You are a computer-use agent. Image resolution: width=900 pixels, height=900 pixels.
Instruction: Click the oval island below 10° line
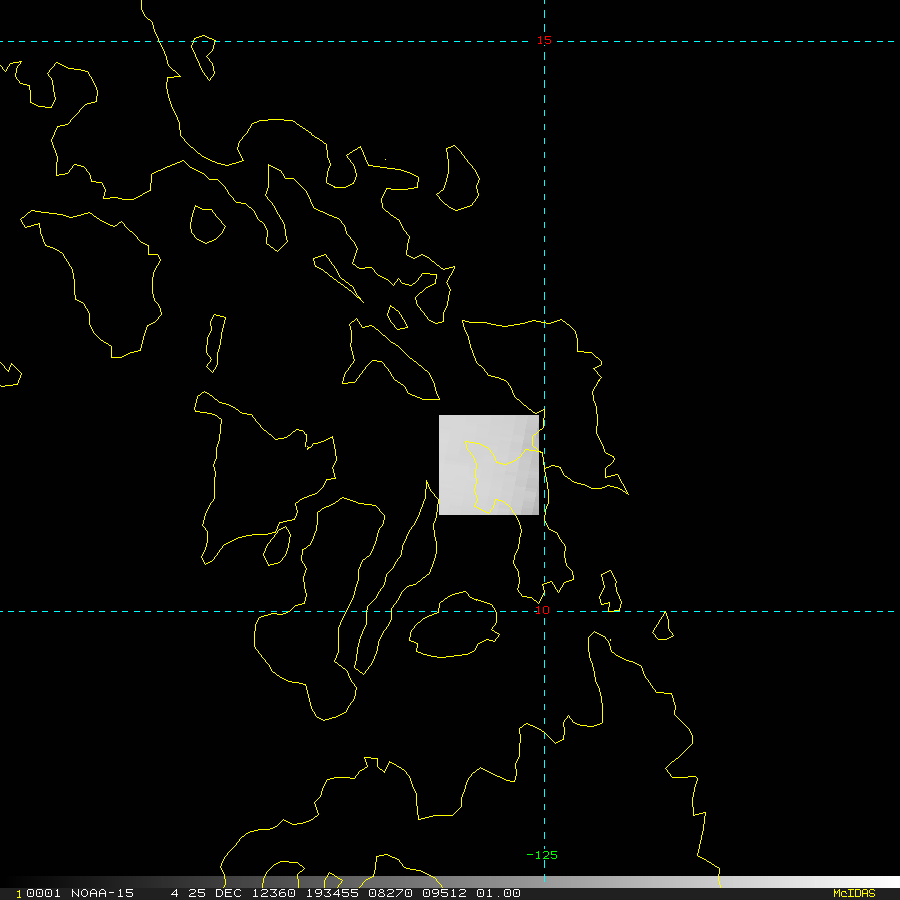[x=455, y=630]
